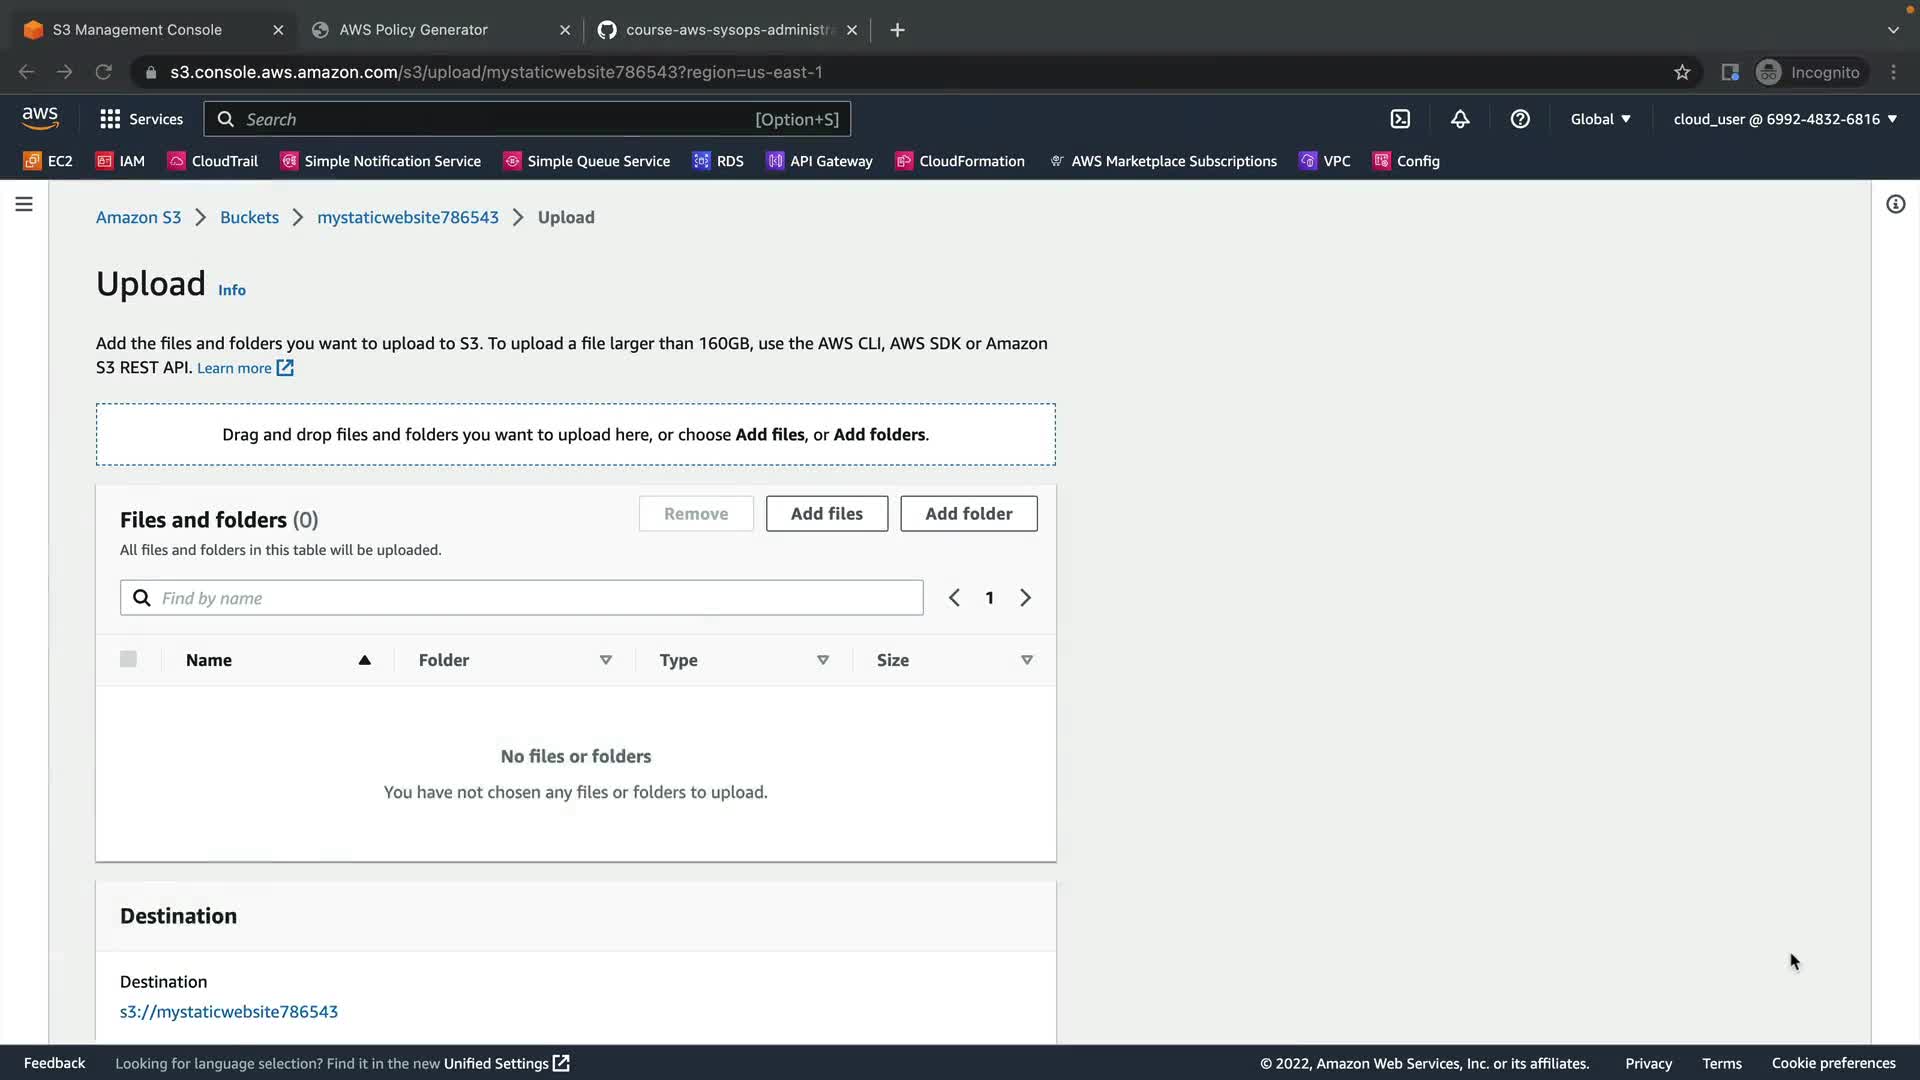
Task: Switch to course-aws-sysops GitHub tab
Action: click(728, 30)
